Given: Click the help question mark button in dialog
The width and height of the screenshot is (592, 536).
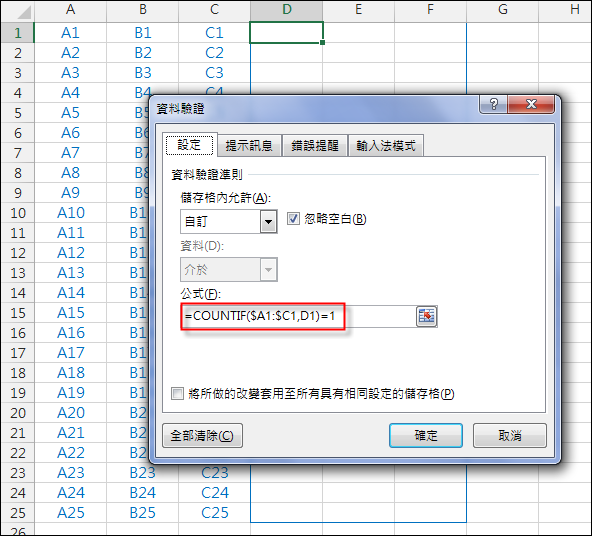Looking at the screenshot, I should (x=493, y=104).
